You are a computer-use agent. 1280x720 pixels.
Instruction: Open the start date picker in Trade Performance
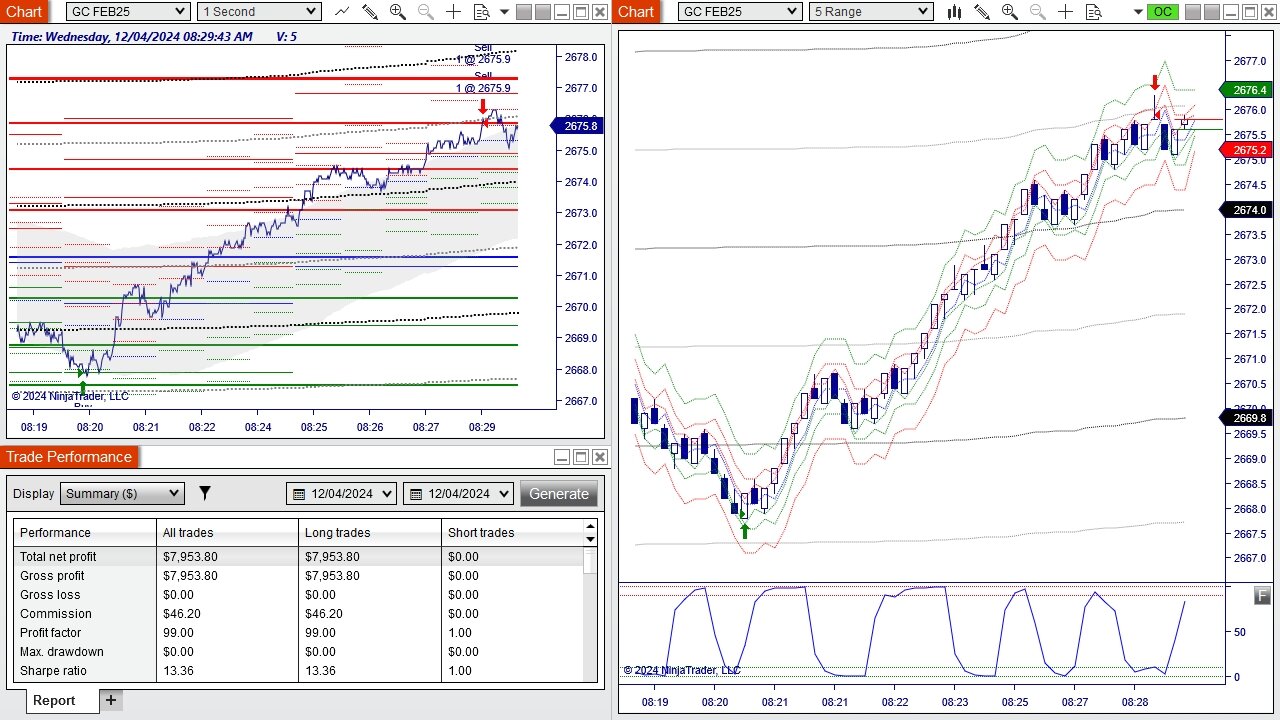point(341,493)
